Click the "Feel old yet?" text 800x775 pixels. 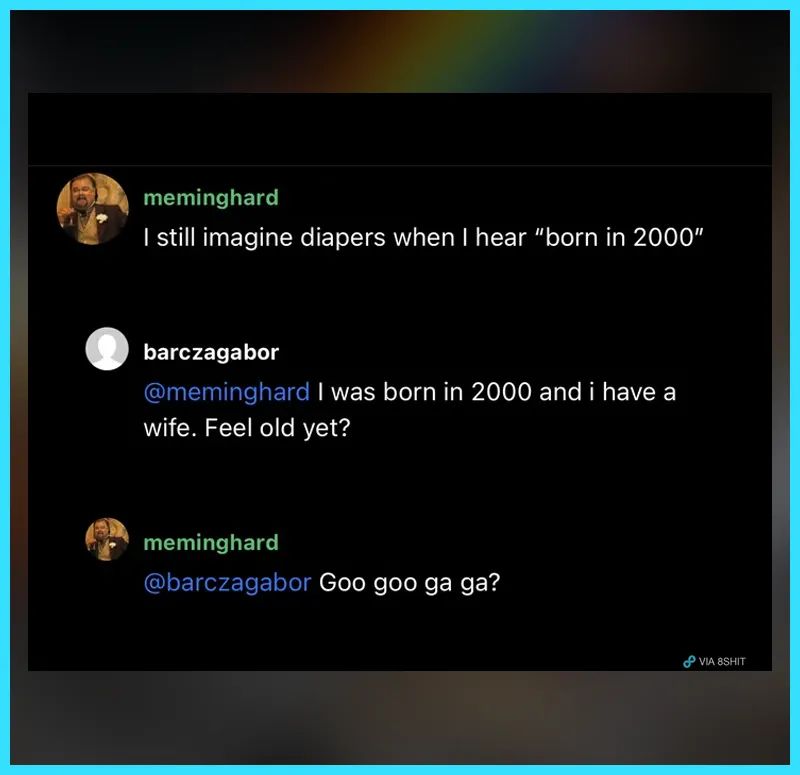tap(278, 428)
